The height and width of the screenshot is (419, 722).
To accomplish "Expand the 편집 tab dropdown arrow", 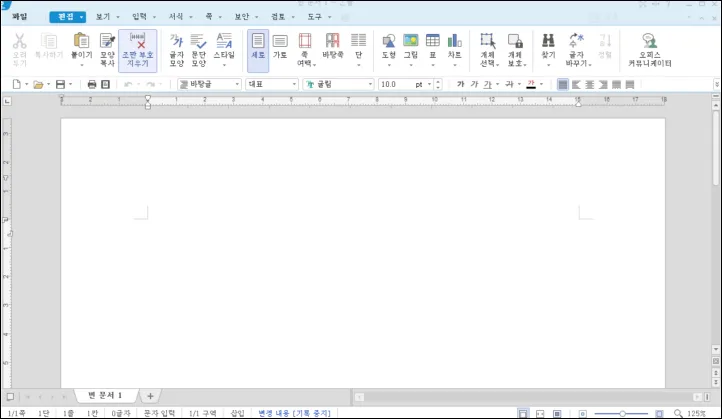I will [x=82, y=17].
